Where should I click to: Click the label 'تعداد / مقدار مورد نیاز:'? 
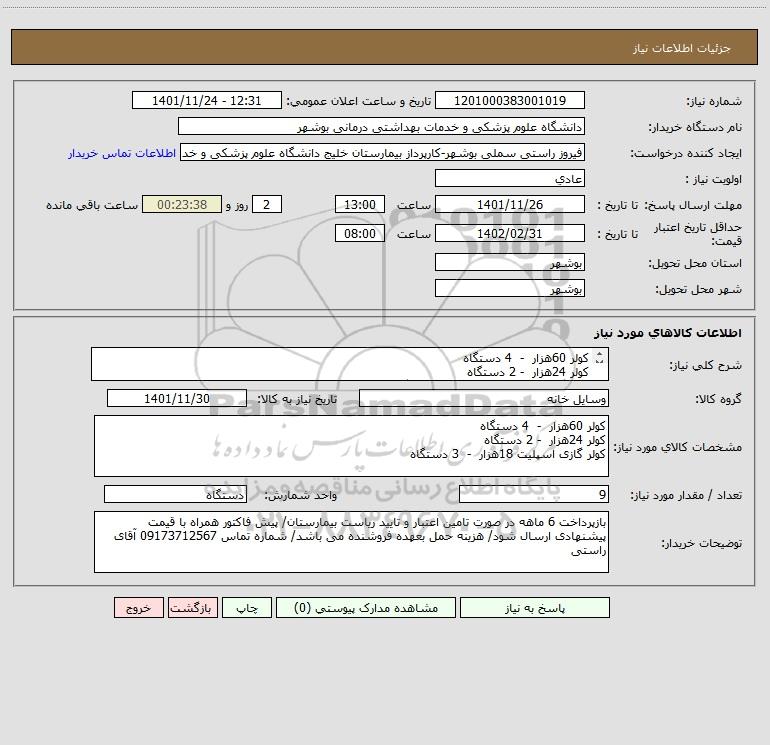(686, 496)
